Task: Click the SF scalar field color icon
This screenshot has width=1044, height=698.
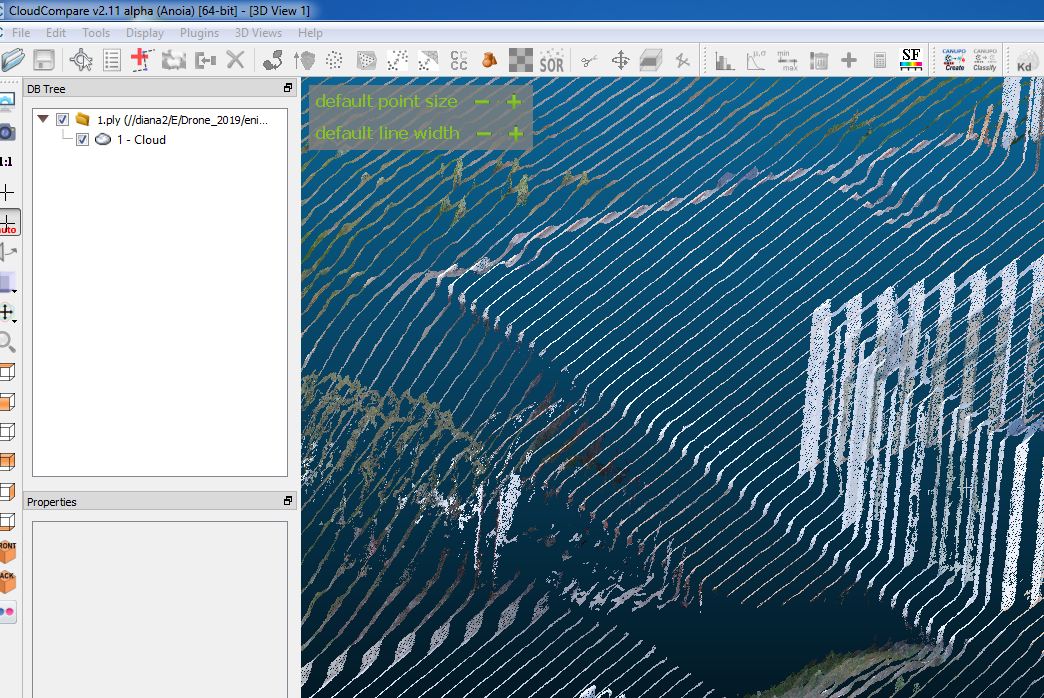Action: (x=910, y=60)
